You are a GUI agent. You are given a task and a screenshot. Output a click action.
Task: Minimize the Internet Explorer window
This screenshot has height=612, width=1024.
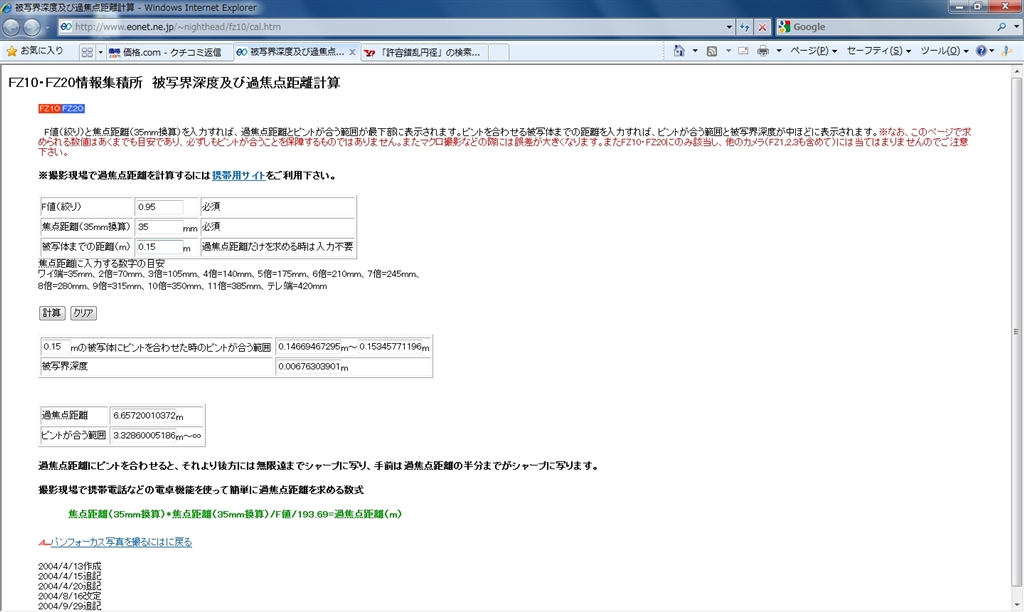tap(959, 7)
